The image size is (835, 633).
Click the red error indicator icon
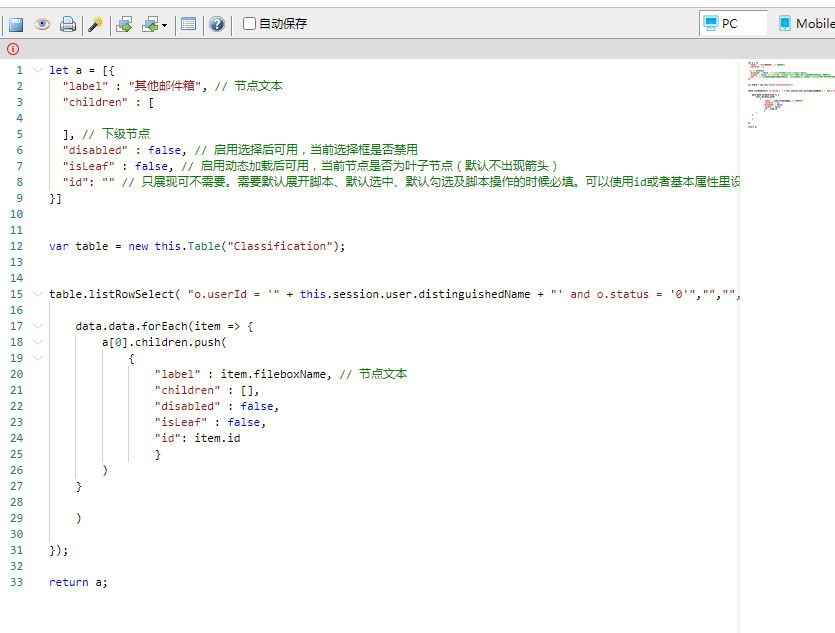(x=13, y=49)
